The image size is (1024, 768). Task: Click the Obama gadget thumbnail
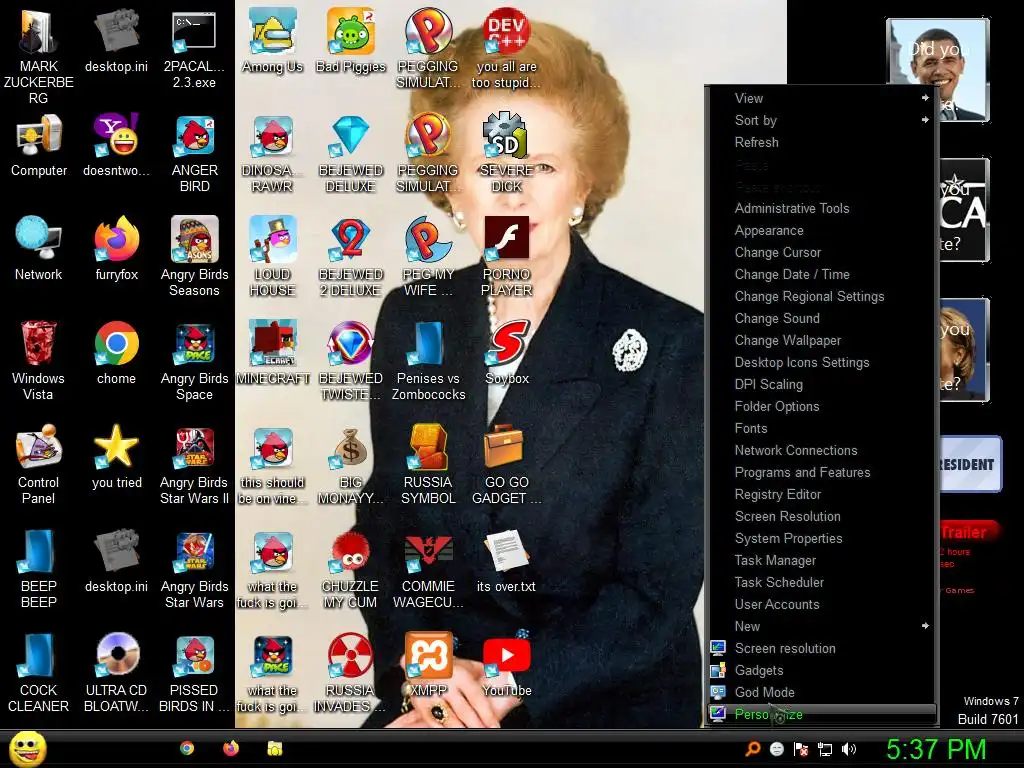point(938,70)
